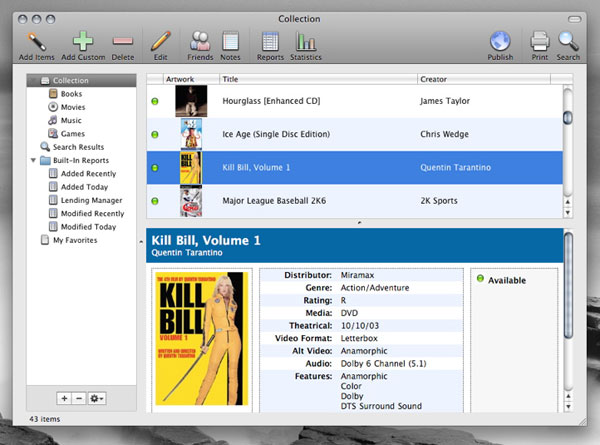Viewport: 600px width, 445px height.
Task: Open Search magnifier in toolbar
Action: [568, 42]
